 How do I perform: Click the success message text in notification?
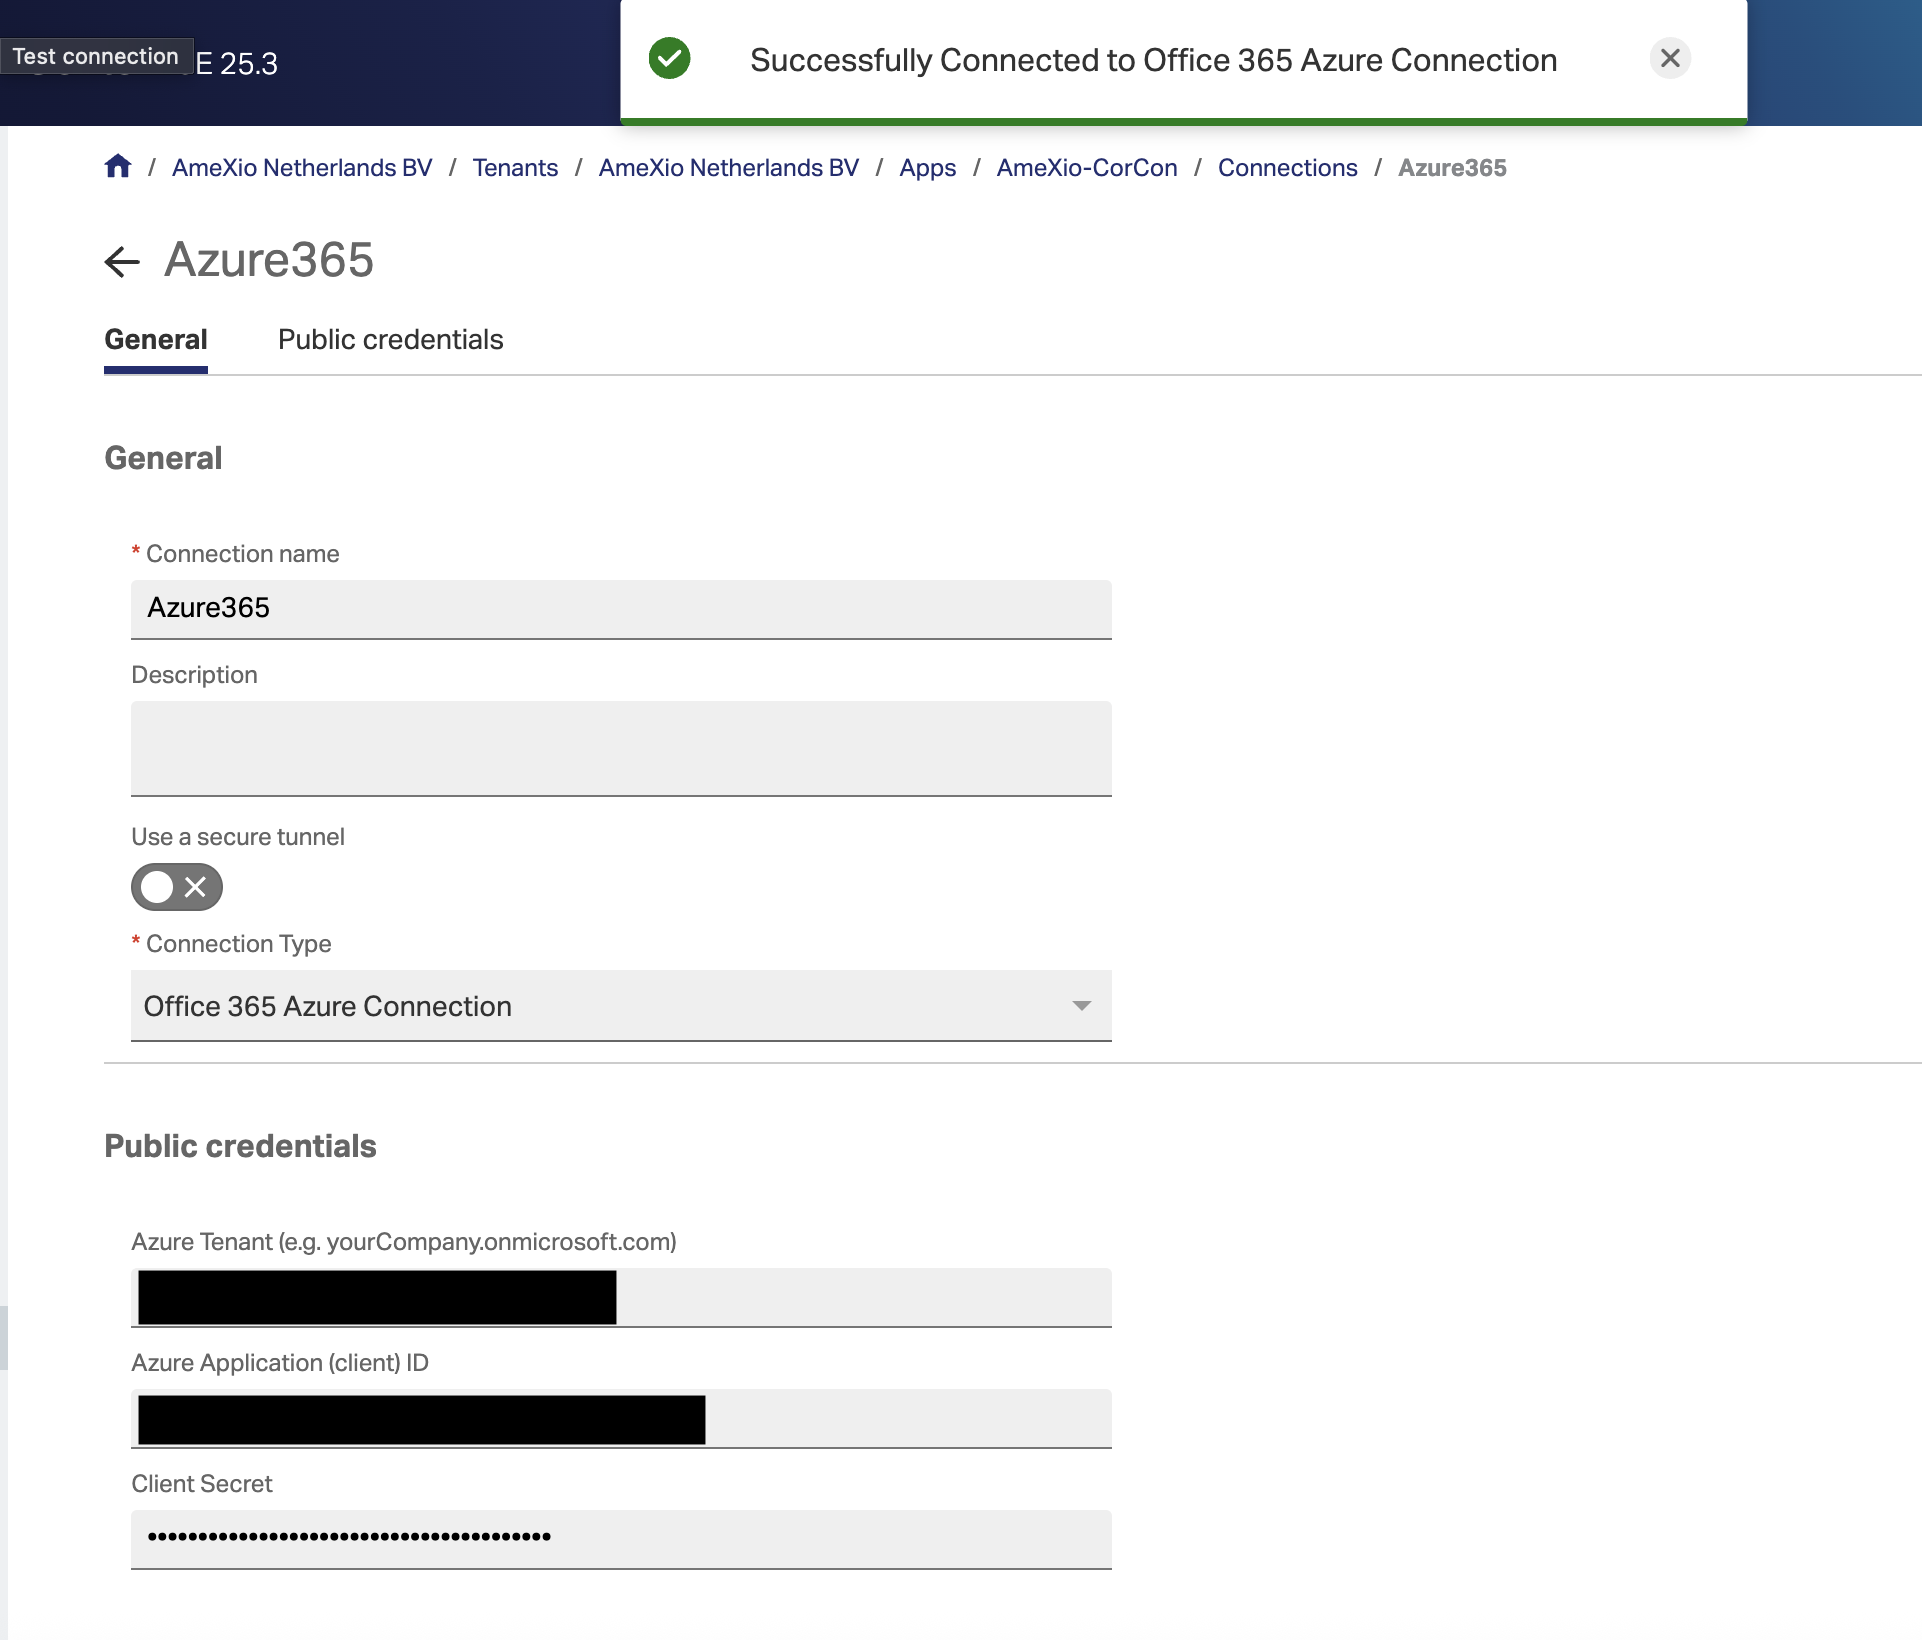coord(1154,60)
